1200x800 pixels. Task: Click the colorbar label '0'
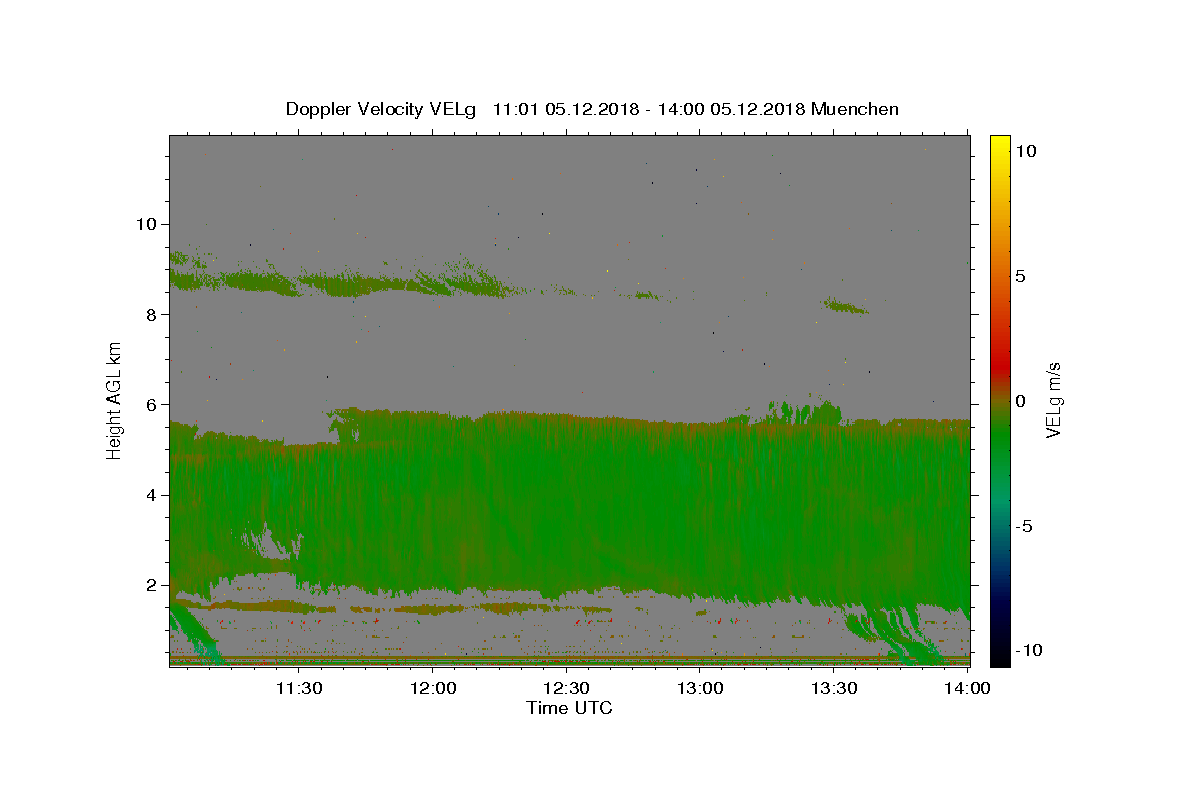pyautogui.click(x=1020, y=401)
